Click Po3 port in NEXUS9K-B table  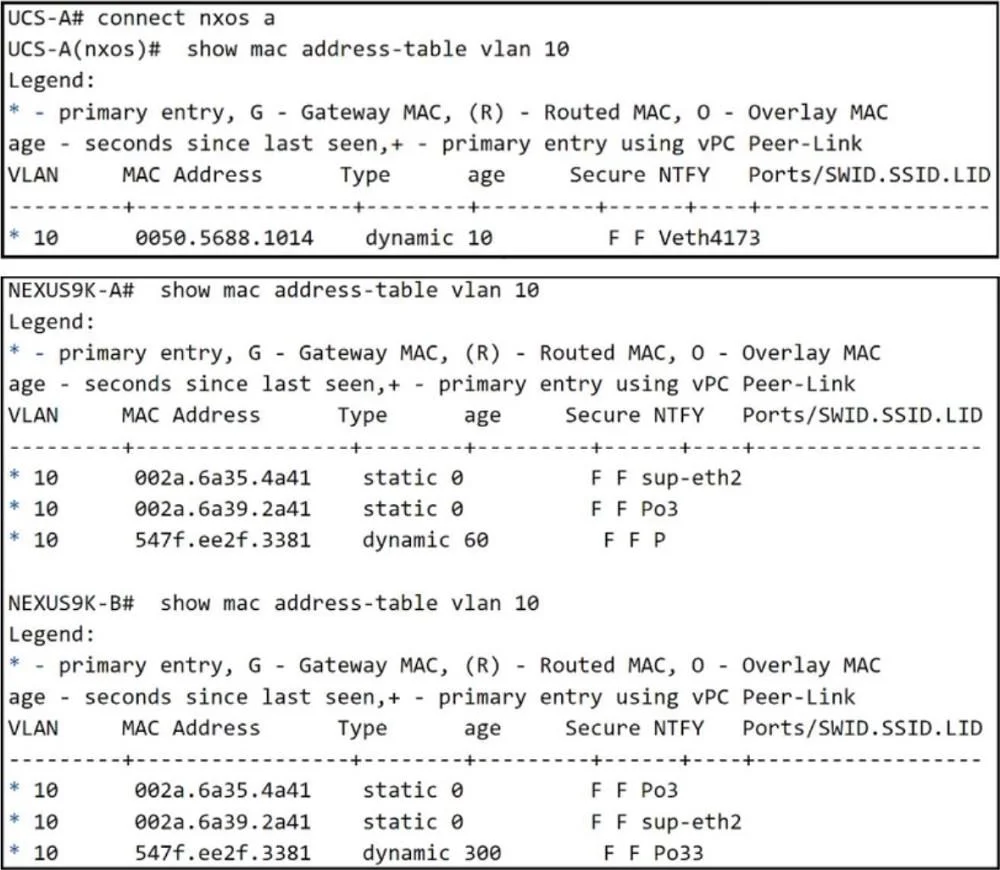(x=659, y=790)
